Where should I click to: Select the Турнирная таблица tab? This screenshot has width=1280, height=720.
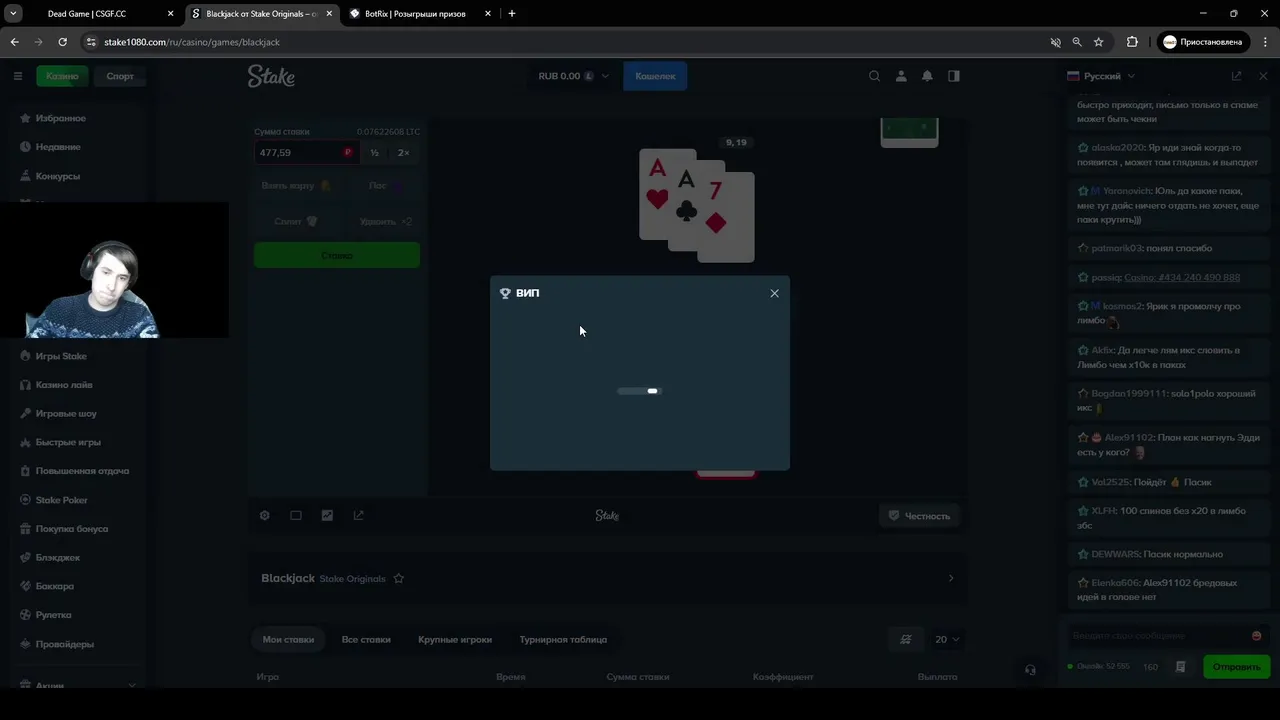(x=563, y=639)
